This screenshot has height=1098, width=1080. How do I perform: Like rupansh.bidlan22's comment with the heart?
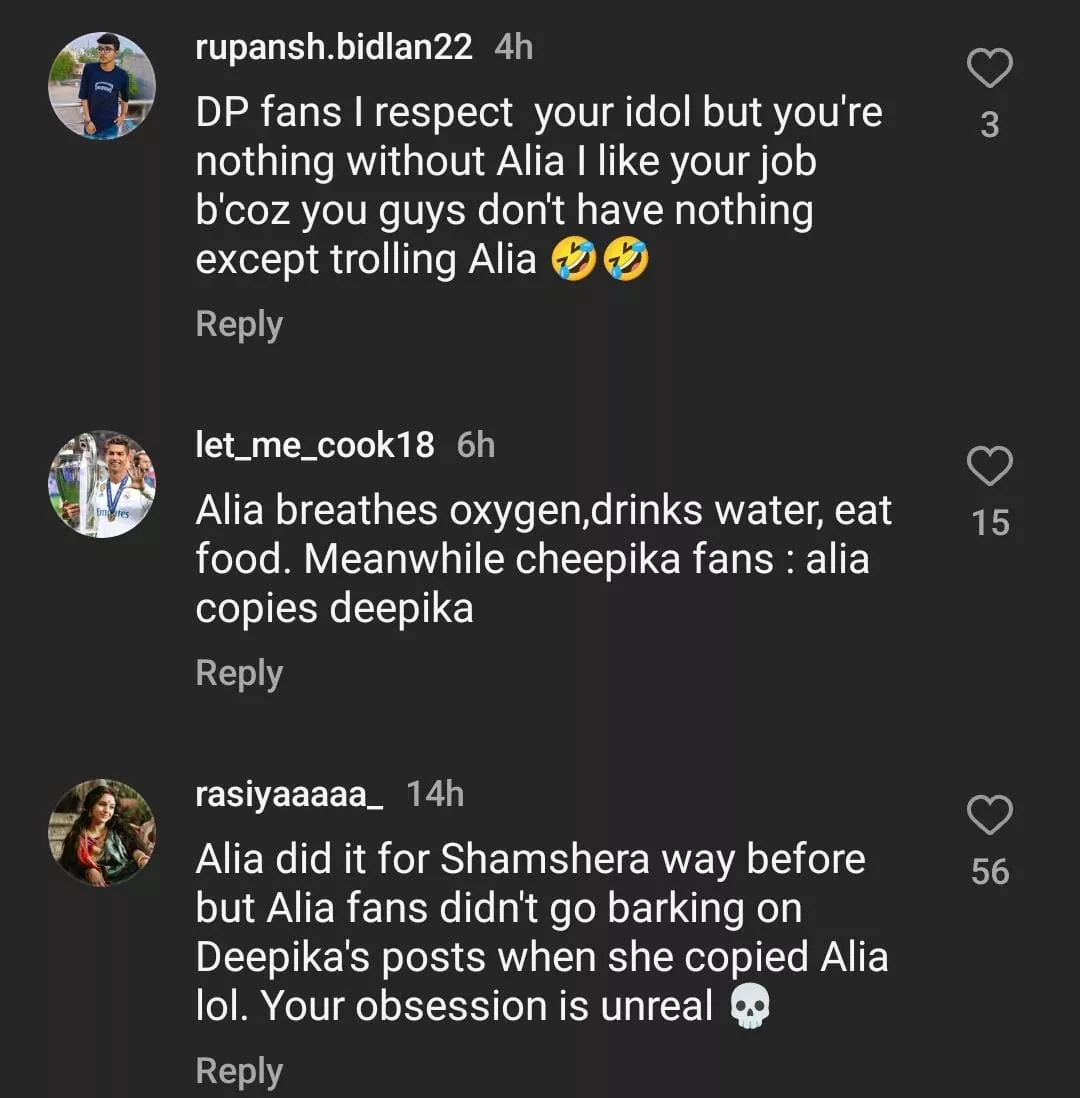pos(990,69)
